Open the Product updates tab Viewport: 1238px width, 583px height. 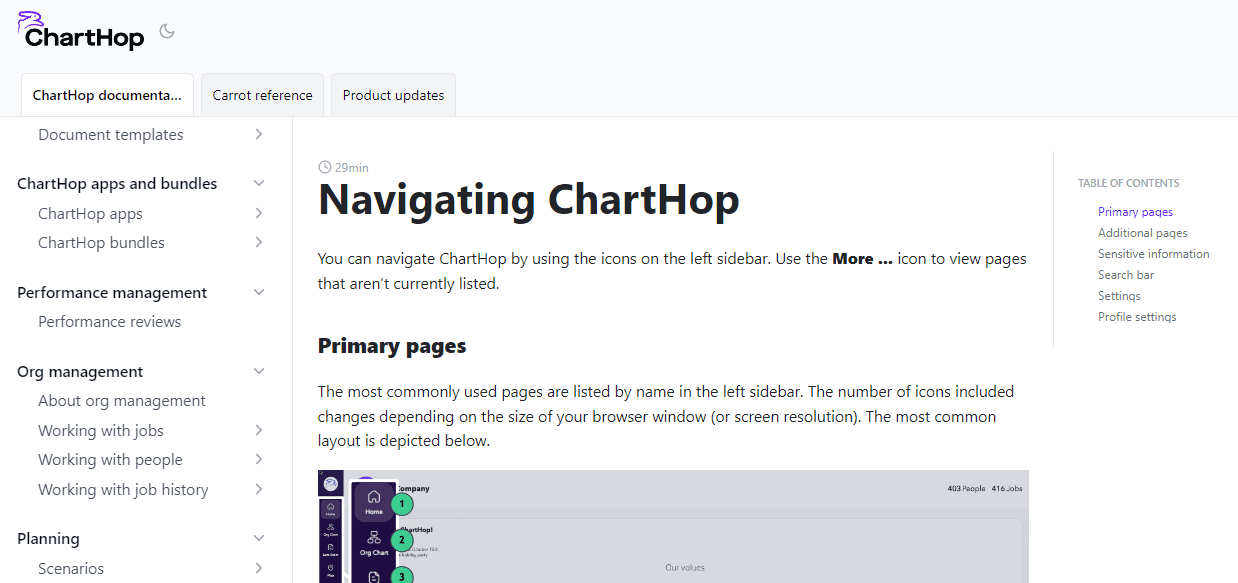click(x=393, y=96)
